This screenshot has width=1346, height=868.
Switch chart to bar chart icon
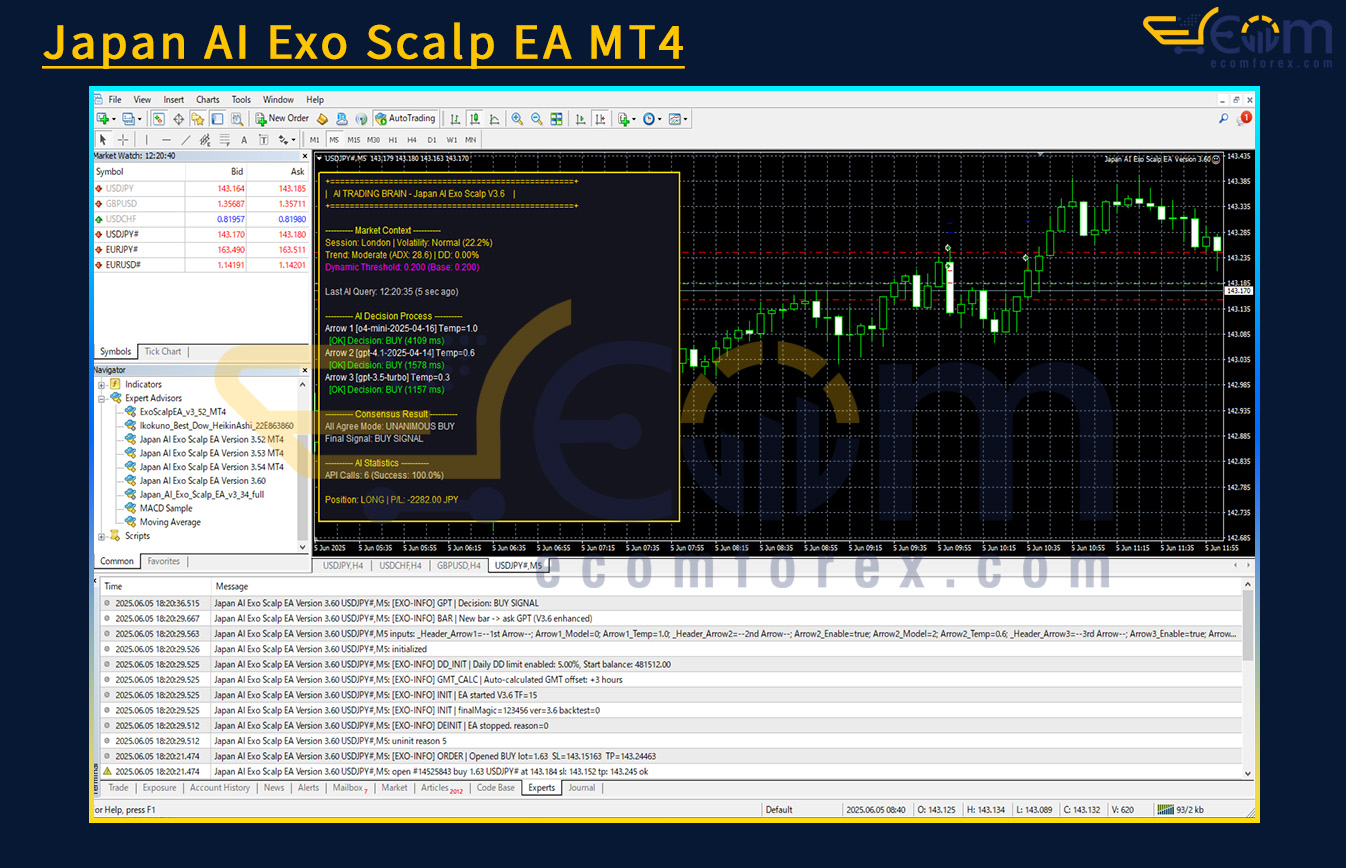[455, 118]
